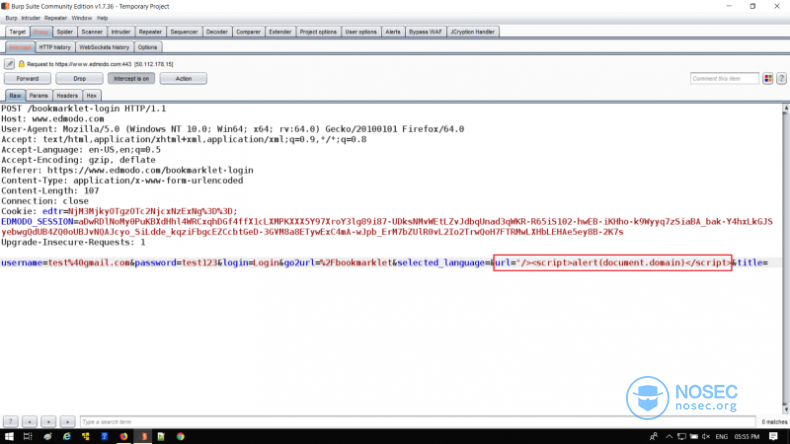
Task: Open the Repeater tab
Action: point(150,32)
